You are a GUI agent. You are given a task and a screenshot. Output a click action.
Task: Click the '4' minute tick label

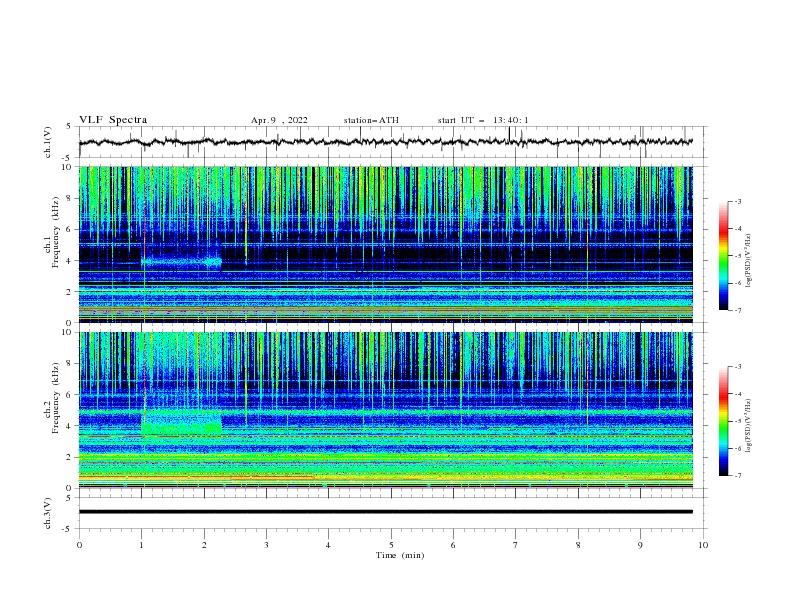pos(328,545)
